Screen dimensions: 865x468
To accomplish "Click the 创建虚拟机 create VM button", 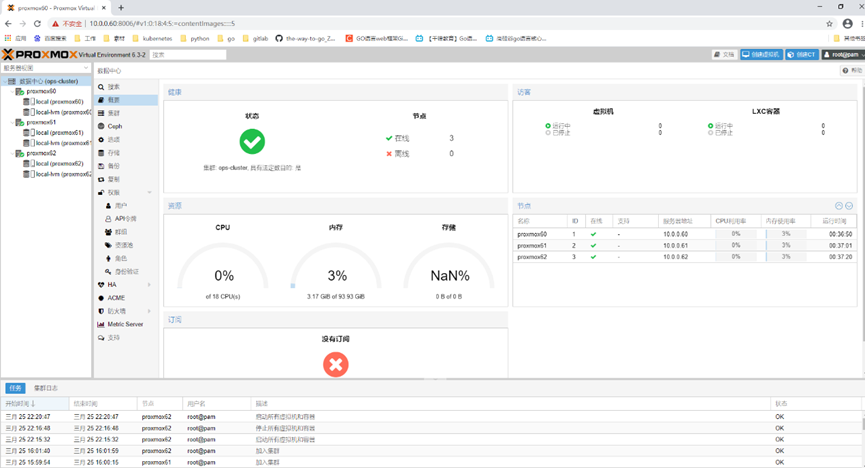I will click(x=761, y=55).
